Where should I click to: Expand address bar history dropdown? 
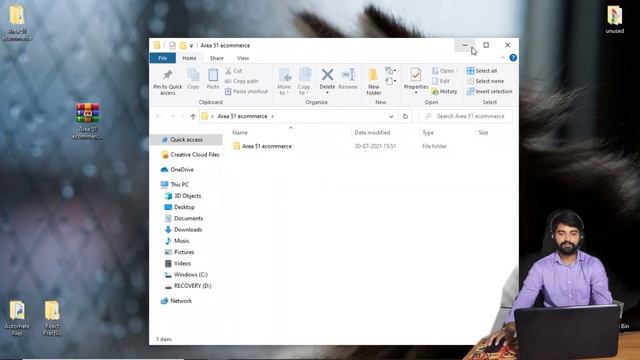391,116
